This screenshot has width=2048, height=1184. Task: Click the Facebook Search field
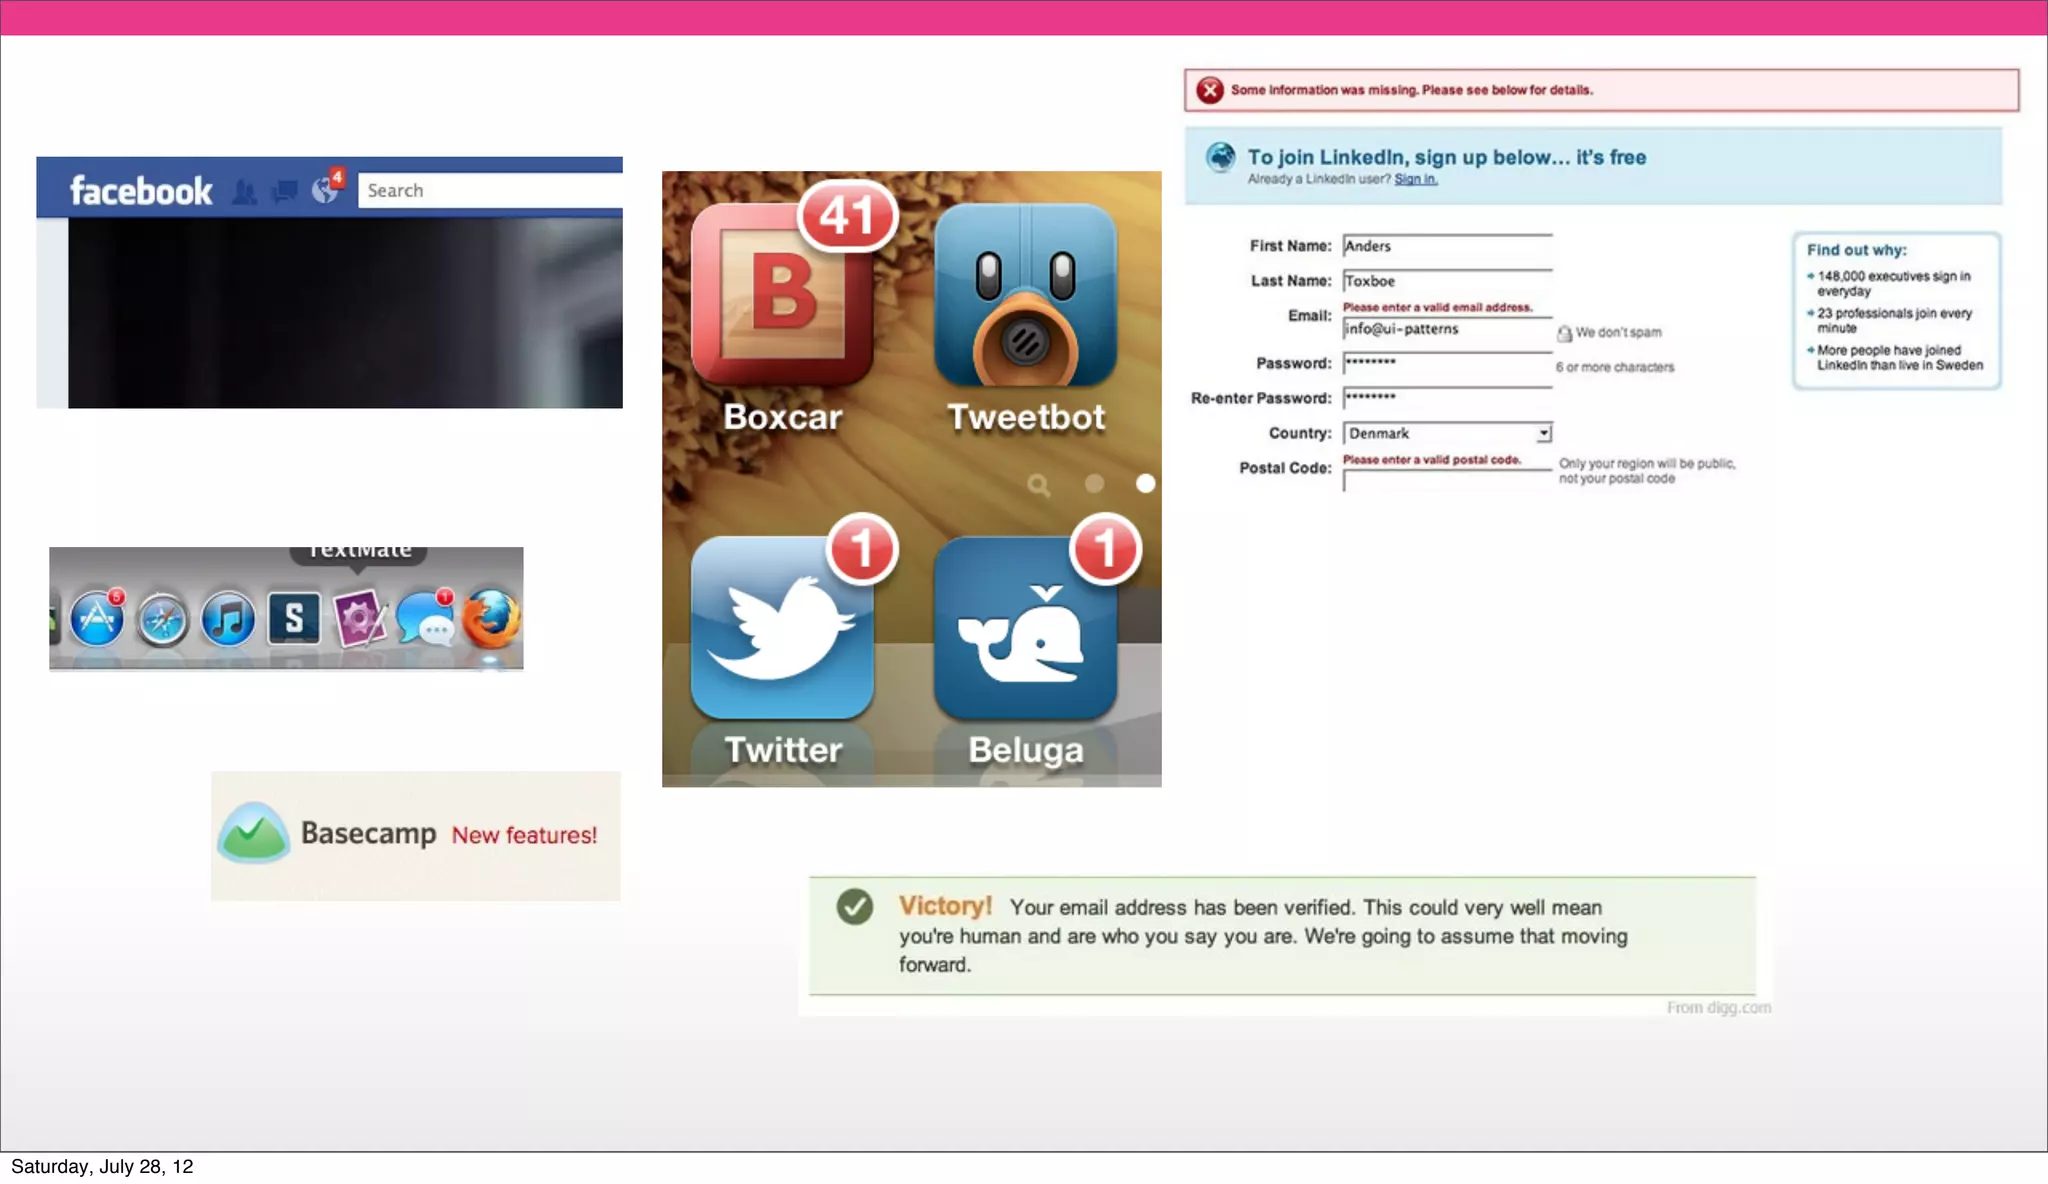(x=490, y=190)
